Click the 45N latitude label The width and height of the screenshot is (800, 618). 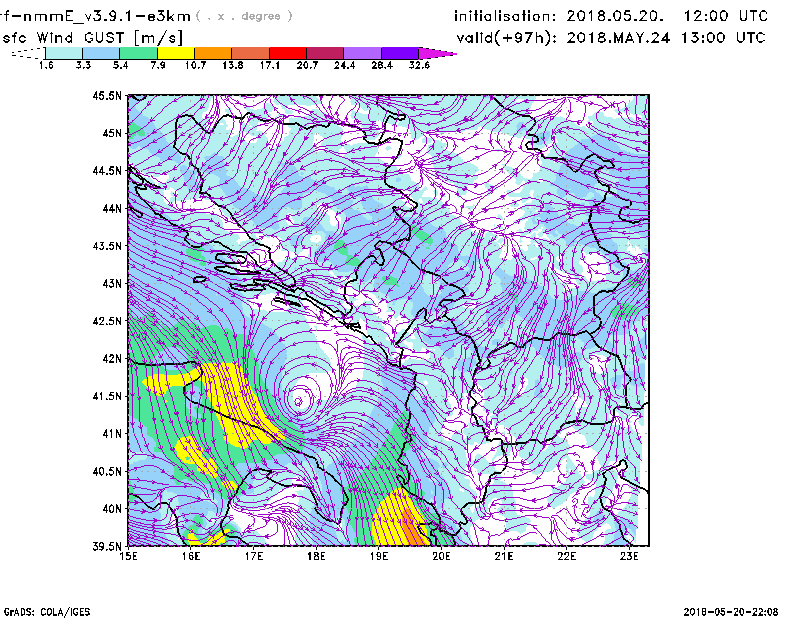tap(112, 133)
